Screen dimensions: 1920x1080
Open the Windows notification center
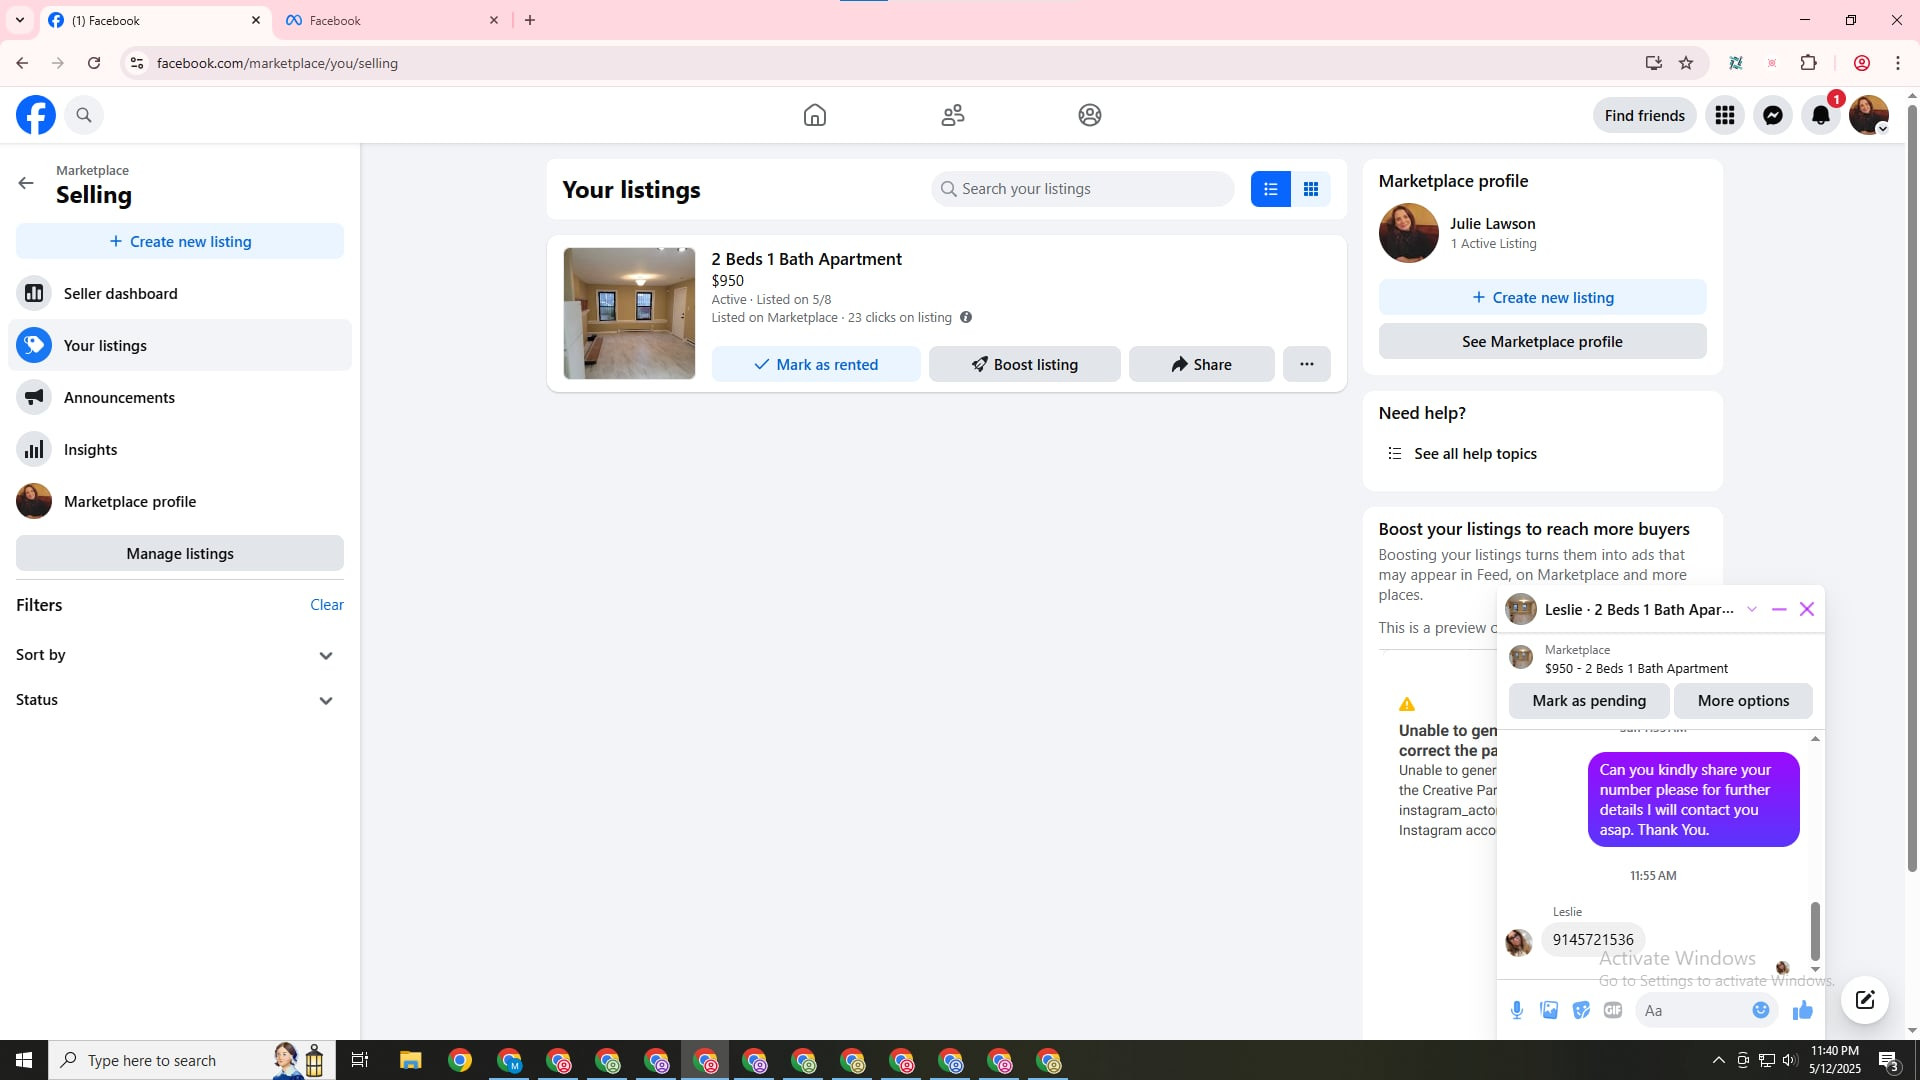(1889, 1060)
